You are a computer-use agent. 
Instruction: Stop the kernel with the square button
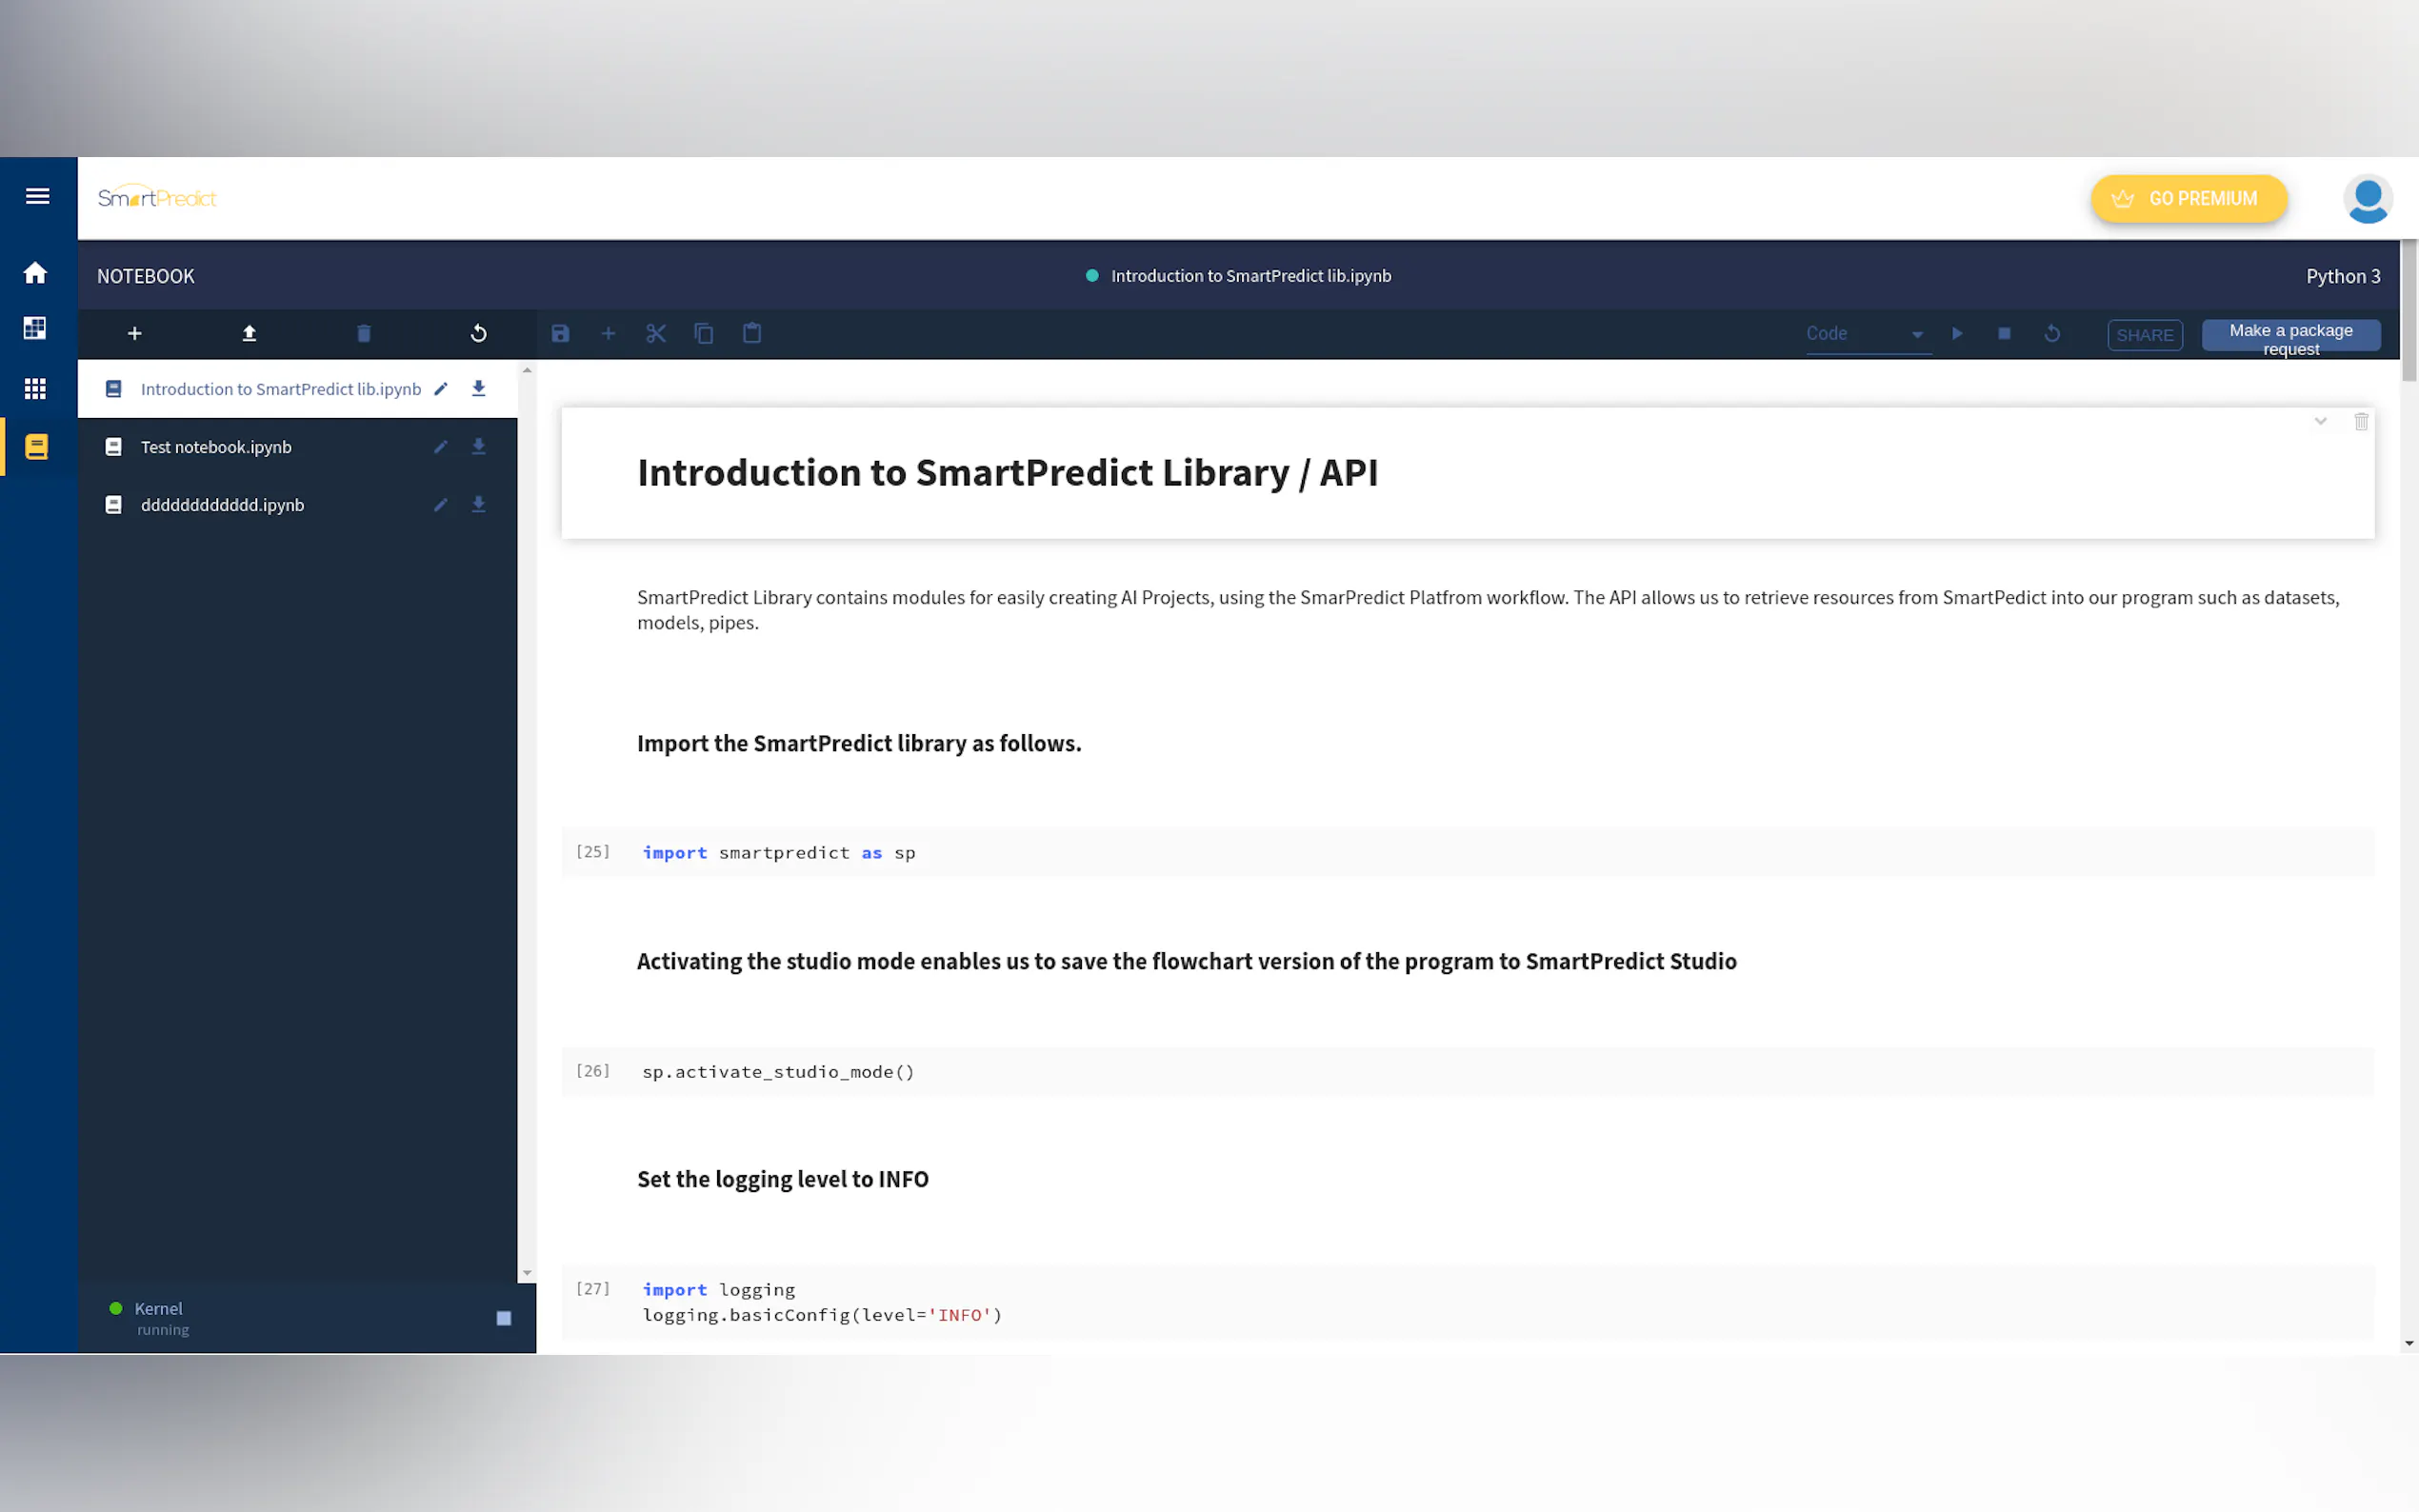(x=503, y=1318)
